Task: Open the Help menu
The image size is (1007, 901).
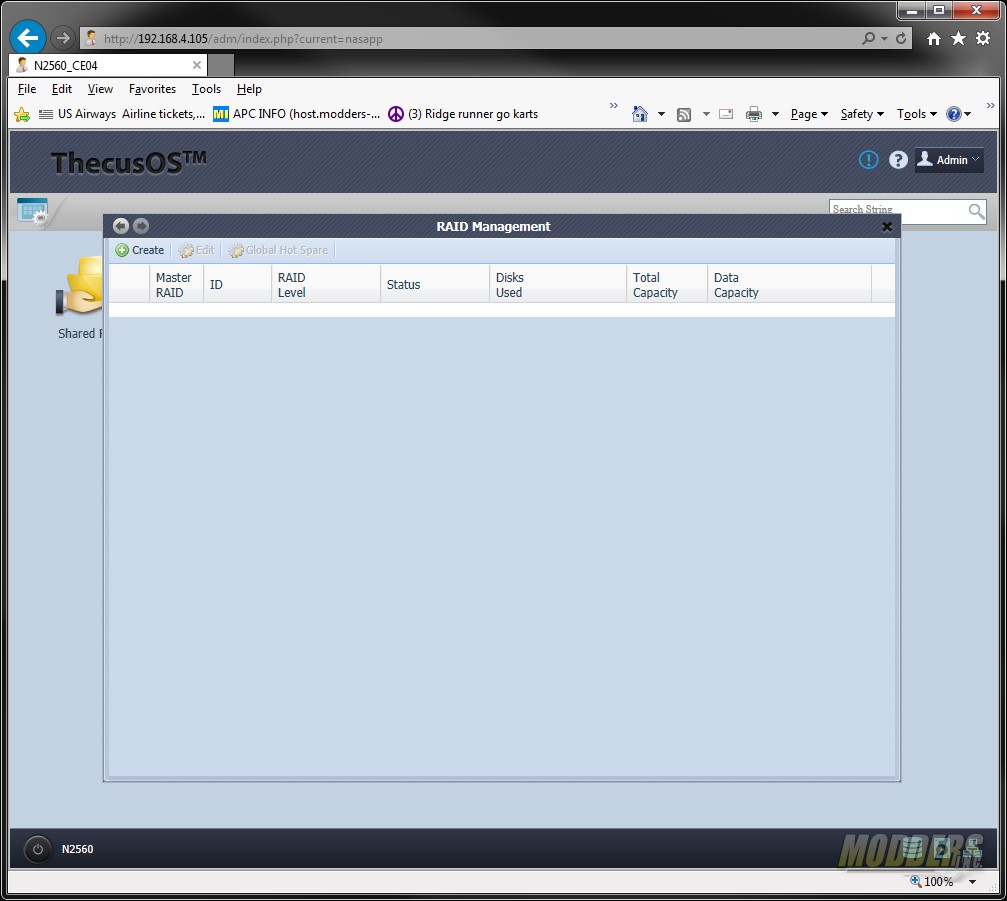Action: [x=249, y=89]
